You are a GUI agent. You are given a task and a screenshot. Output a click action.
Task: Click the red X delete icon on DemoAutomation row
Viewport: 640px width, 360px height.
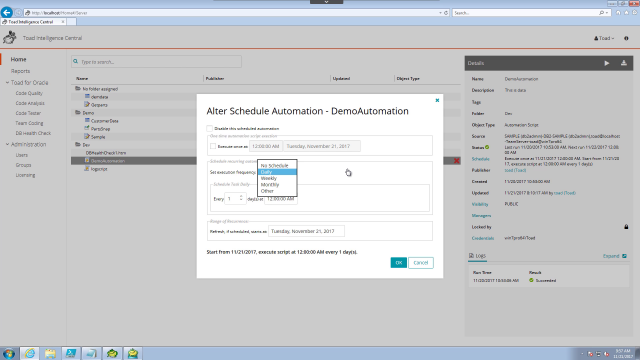457,161
